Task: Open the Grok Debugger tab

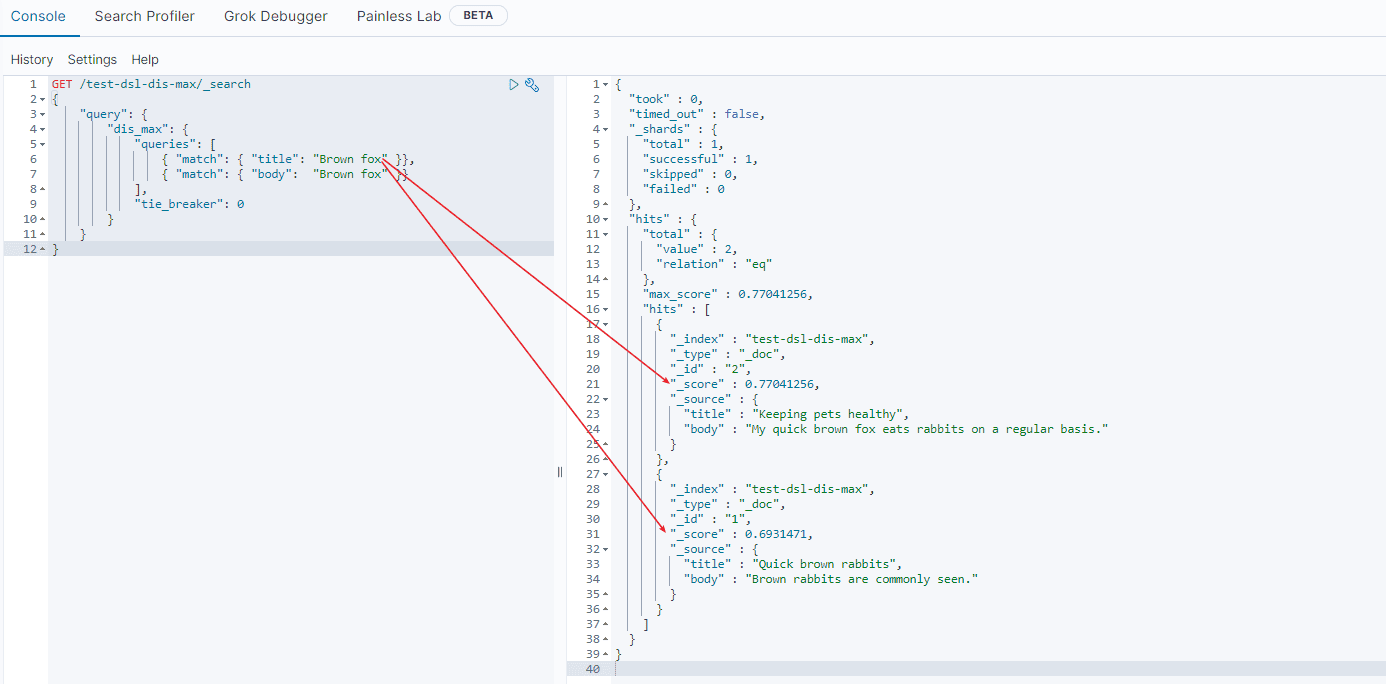Action: tap(276, 16)
